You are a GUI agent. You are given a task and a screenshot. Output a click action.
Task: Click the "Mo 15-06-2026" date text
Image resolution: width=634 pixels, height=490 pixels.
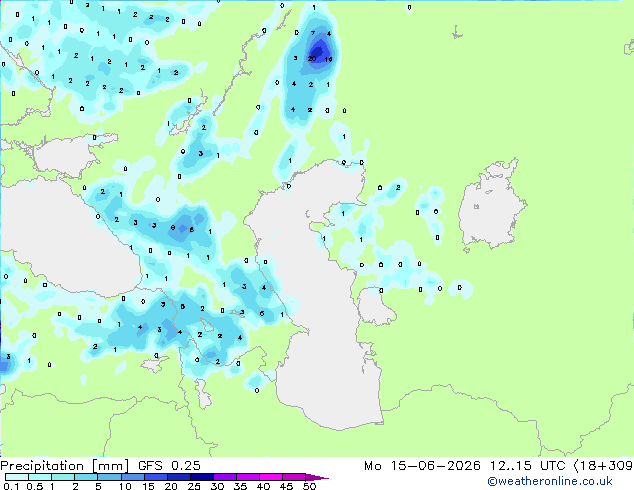(x=422, y=466)
